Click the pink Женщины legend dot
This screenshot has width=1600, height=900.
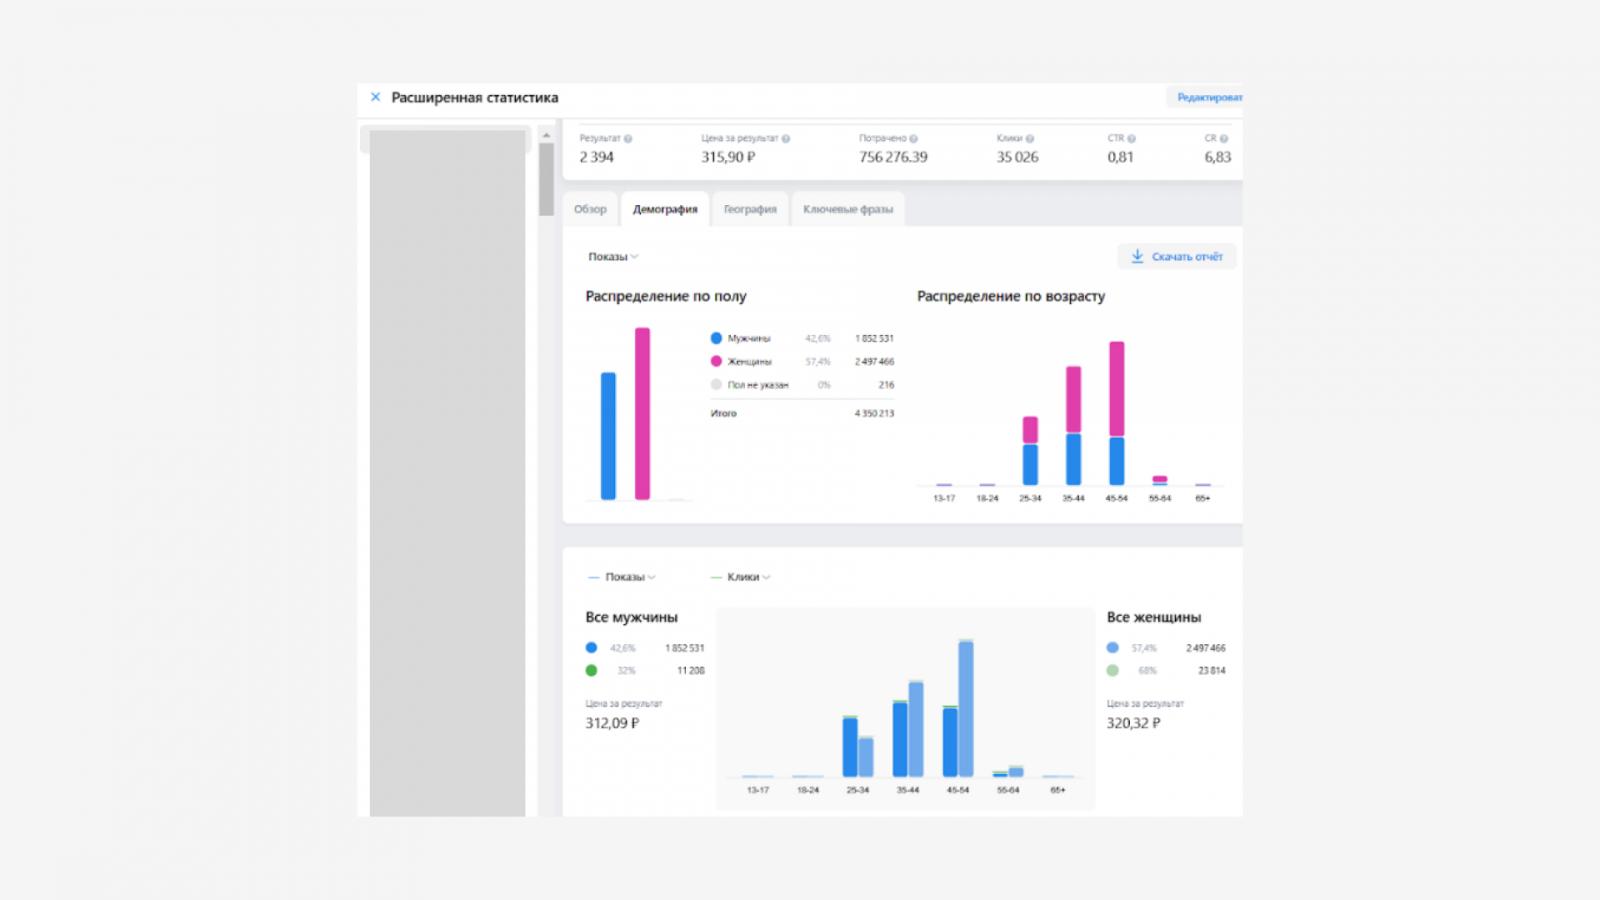716,361
